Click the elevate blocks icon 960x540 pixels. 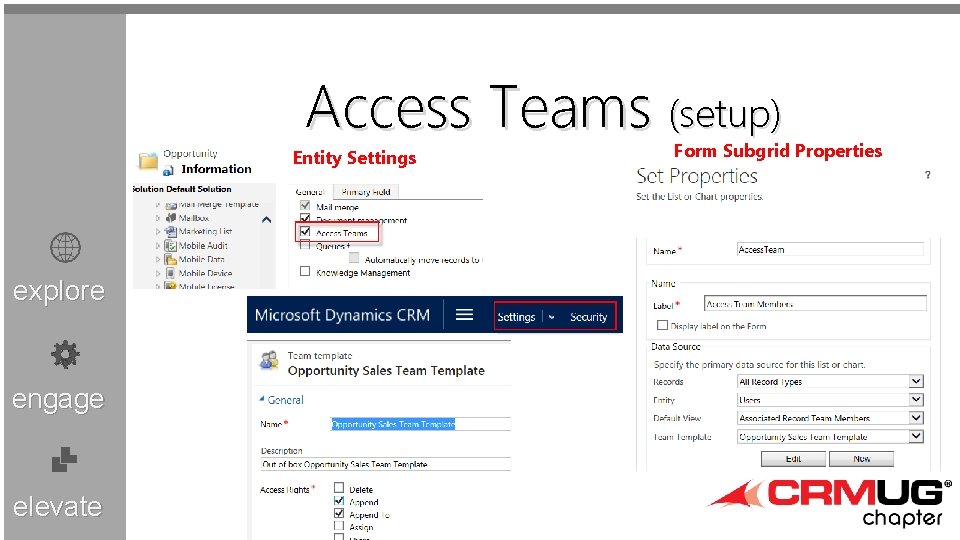(64, 460)
